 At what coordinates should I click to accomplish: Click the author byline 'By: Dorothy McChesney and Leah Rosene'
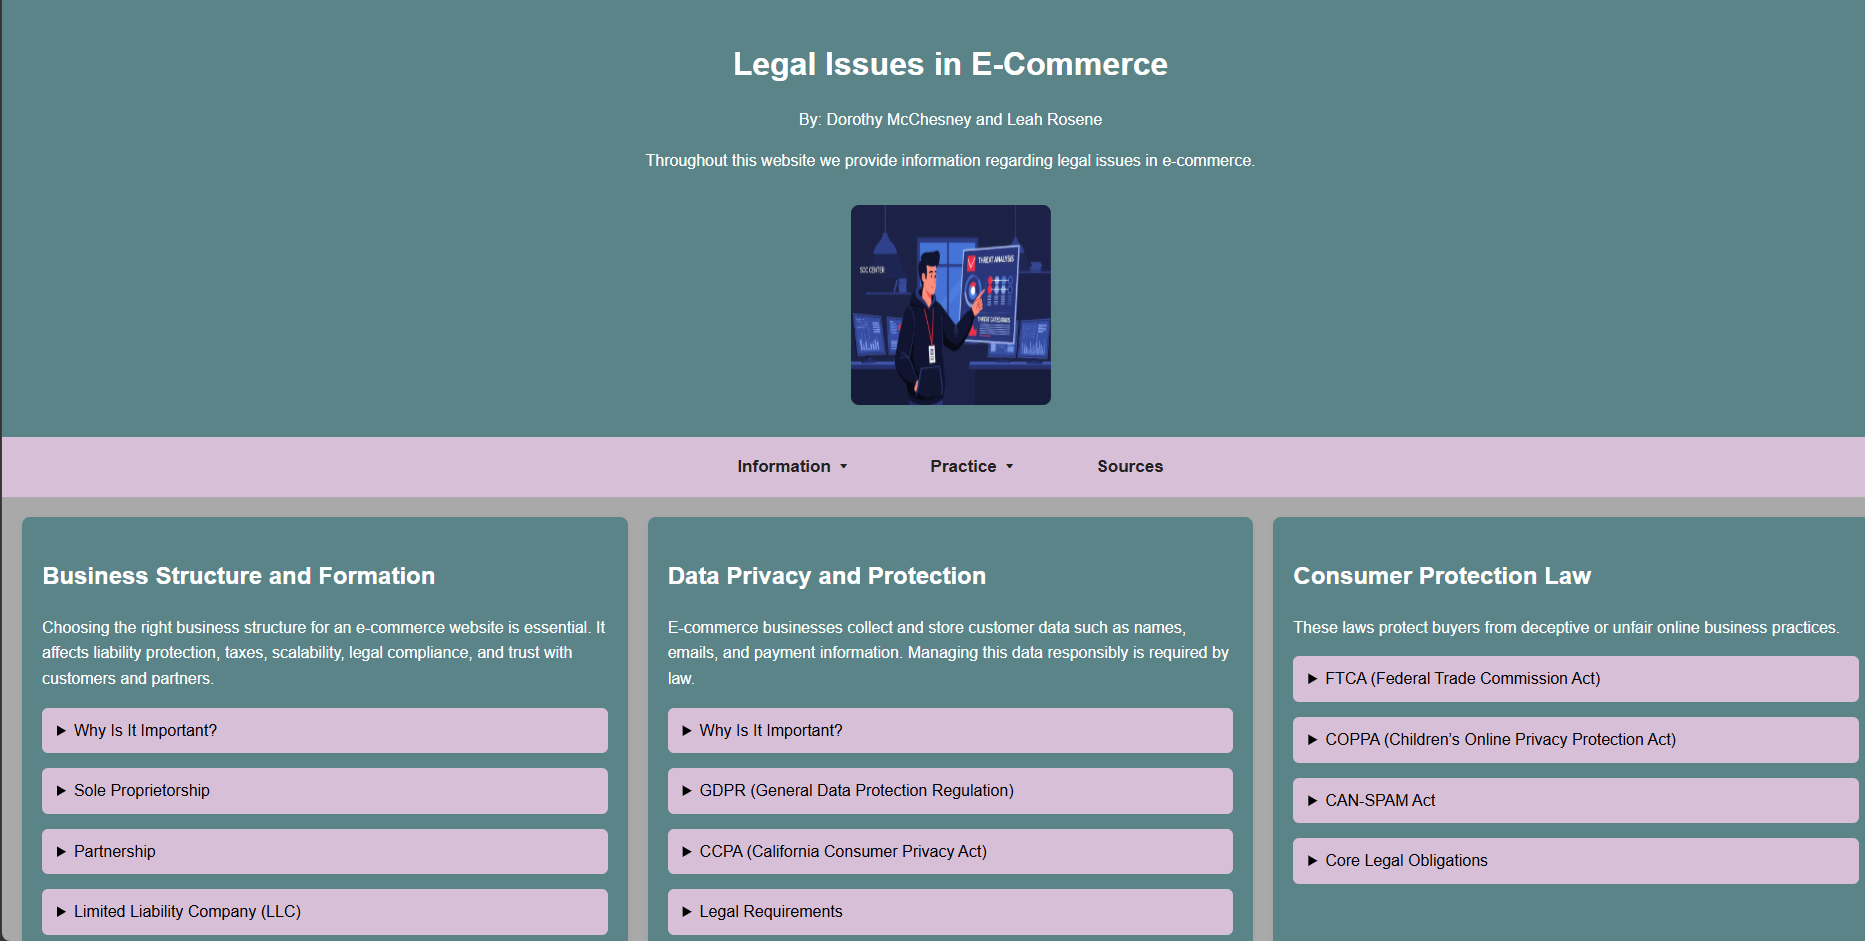point(950,119)
